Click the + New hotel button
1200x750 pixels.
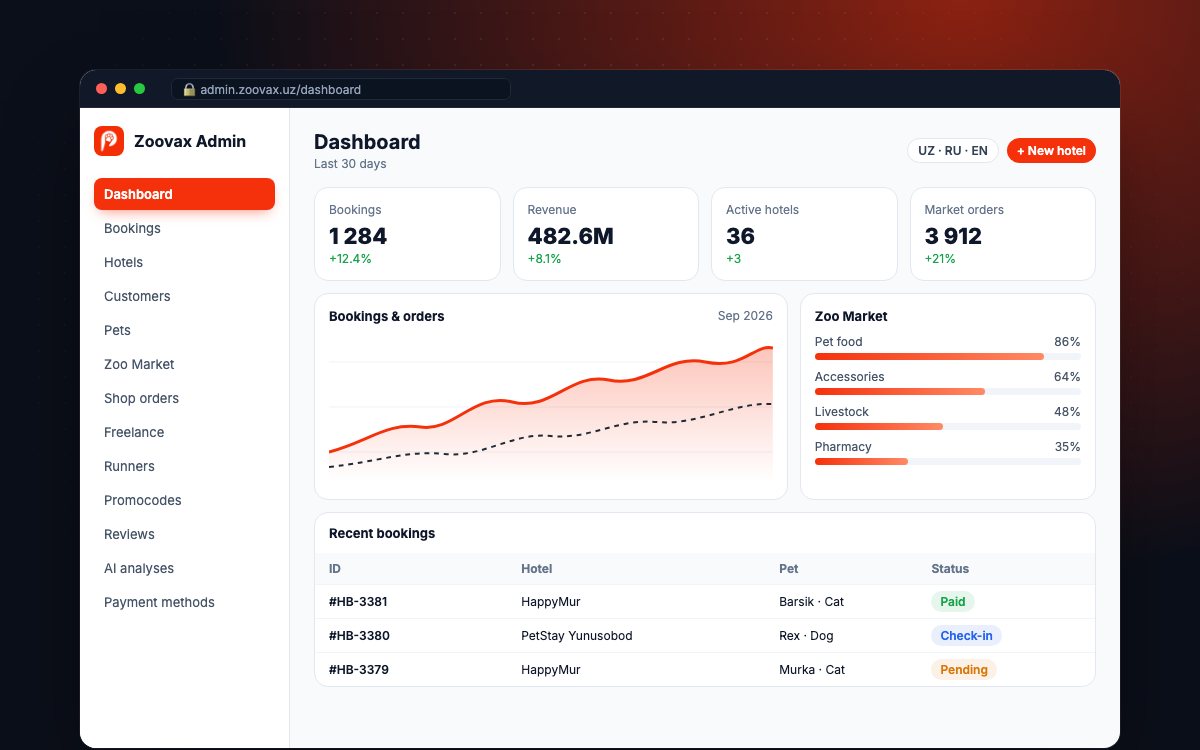pos(1051,151)
